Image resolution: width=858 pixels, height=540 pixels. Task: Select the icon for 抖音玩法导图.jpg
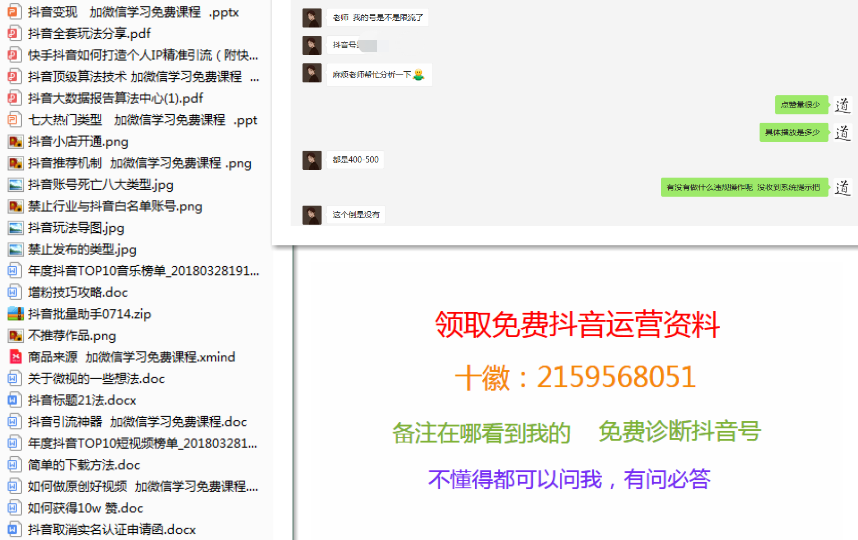pos(15,228)
